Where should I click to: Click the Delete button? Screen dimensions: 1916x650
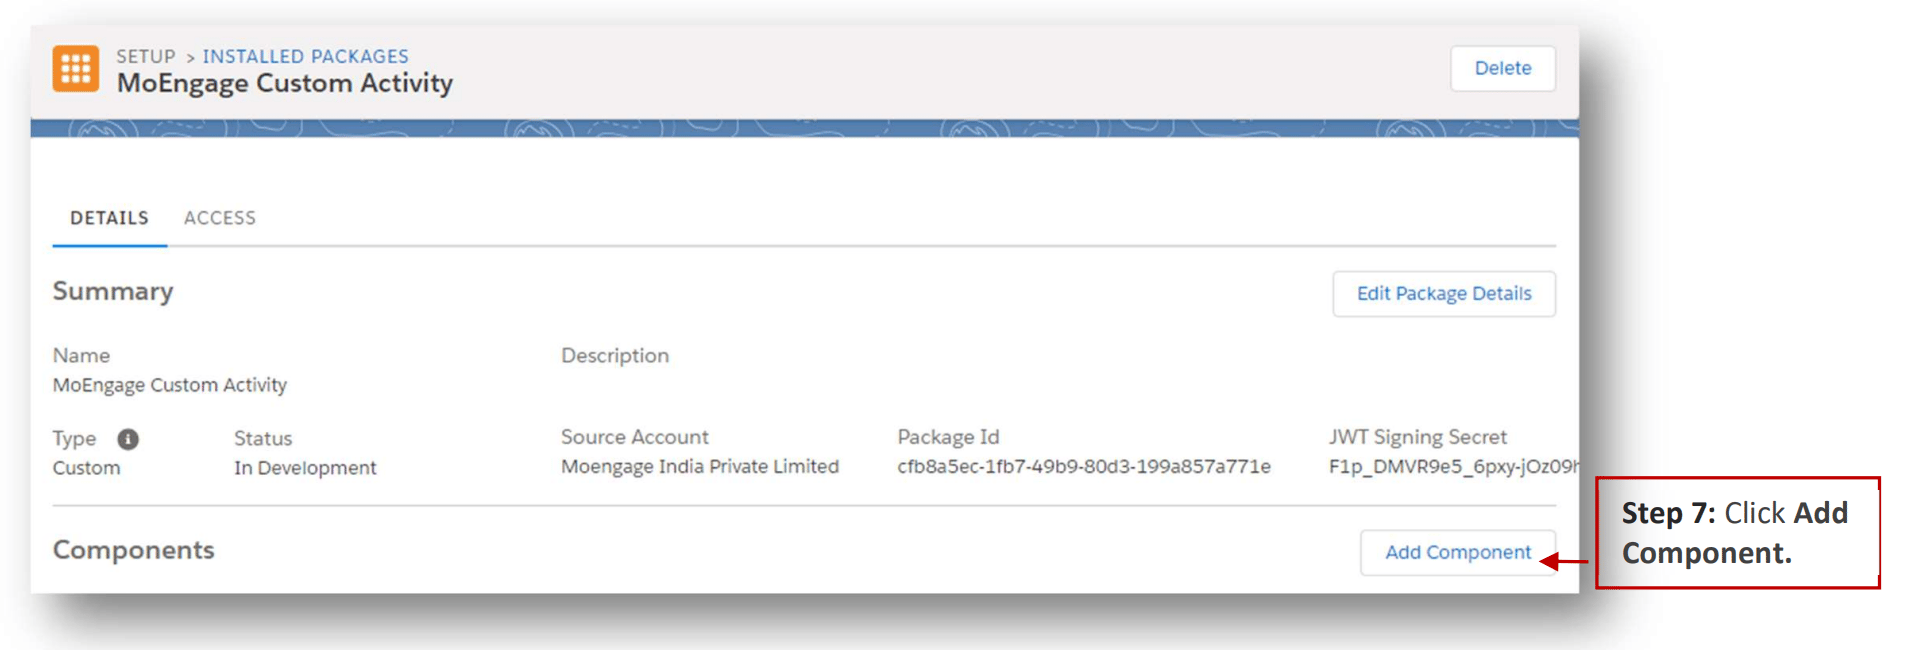click(1503, 68)
